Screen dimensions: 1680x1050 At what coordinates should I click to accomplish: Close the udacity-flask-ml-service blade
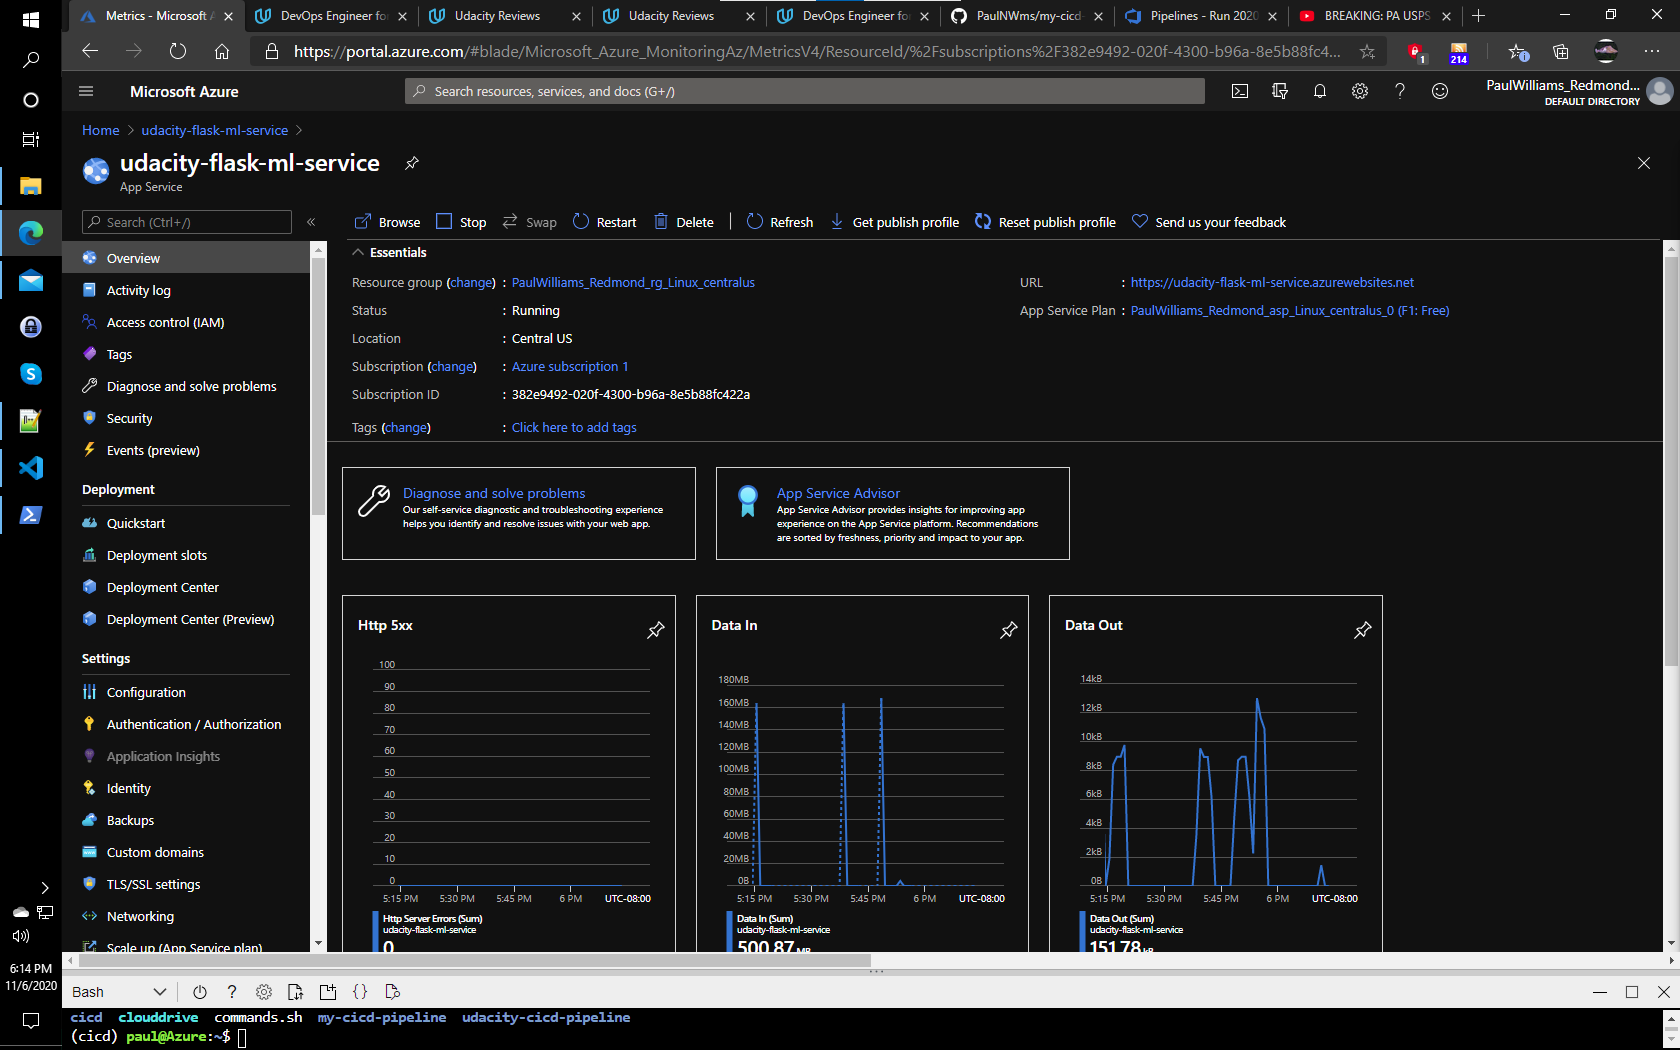coord(1644,163)
